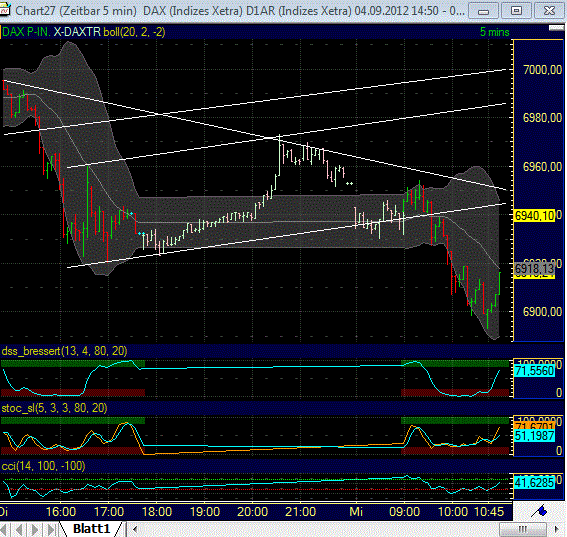Click the 10:45 time axis label
This screenshot has height=537, width=567.
pyautogui.click(x=489, y=512)
